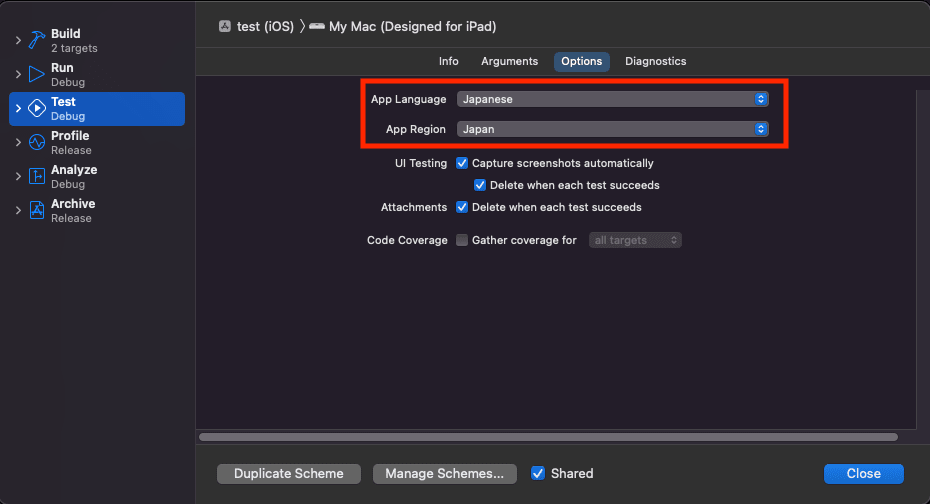The image size is (930, 504).
Task: Close the scheme editor
Action: pos(864,474)
